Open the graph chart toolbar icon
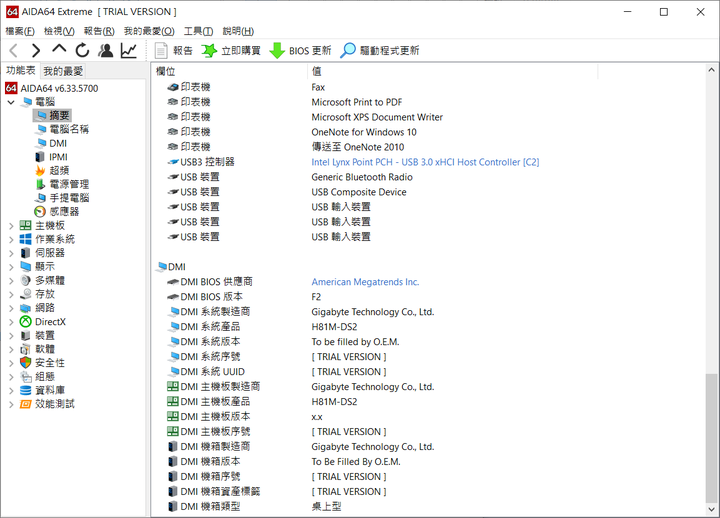 (x=129, y=50)
